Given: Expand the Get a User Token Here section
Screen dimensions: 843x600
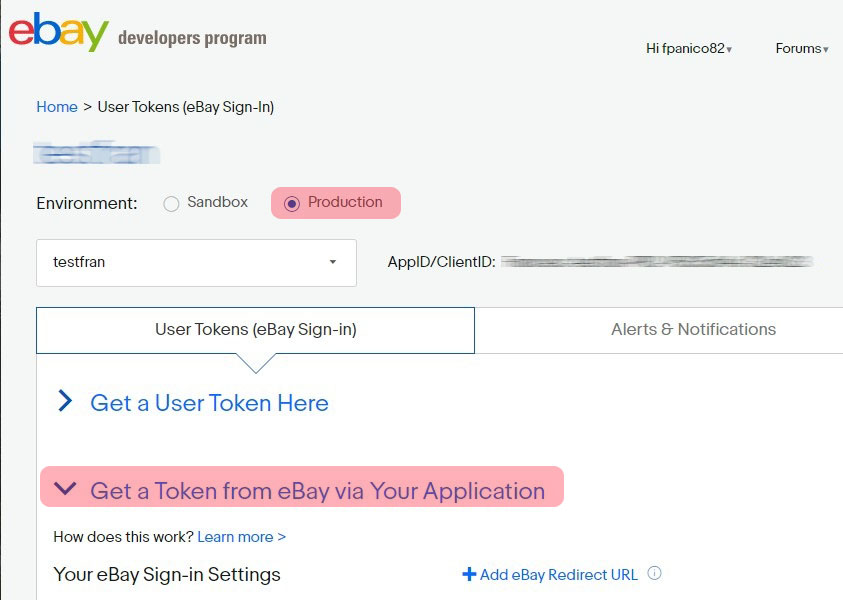Looking at the screenshot, I should point(209,403).
